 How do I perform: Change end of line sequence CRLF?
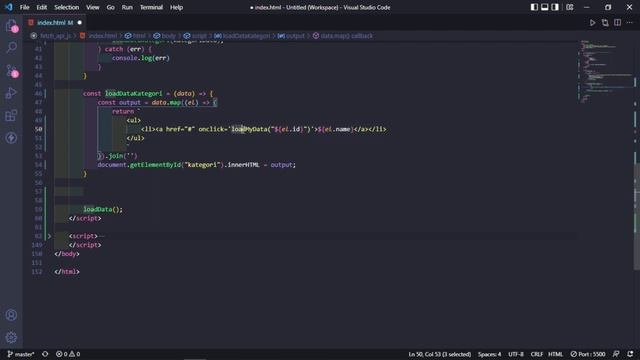pyautogui.click(x=537, y=354)
